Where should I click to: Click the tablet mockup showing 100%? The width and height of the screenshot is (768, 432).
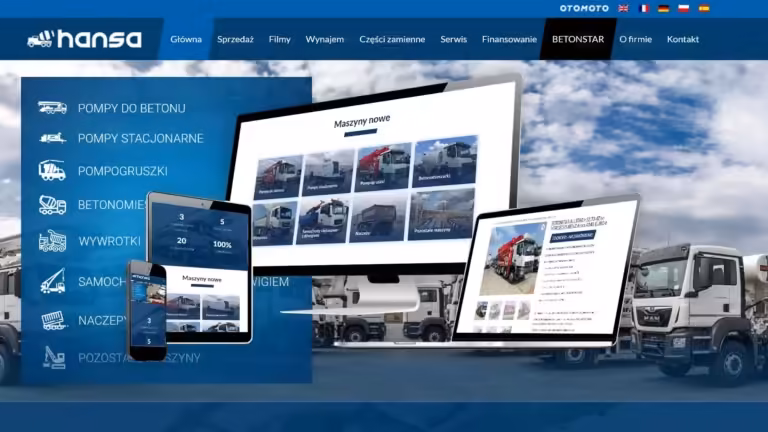[x=200, y=267]
